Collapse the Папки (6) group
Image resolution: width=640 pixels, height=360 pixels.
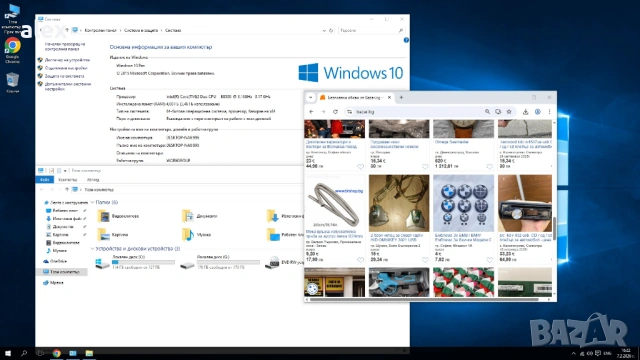pos(92,202)
